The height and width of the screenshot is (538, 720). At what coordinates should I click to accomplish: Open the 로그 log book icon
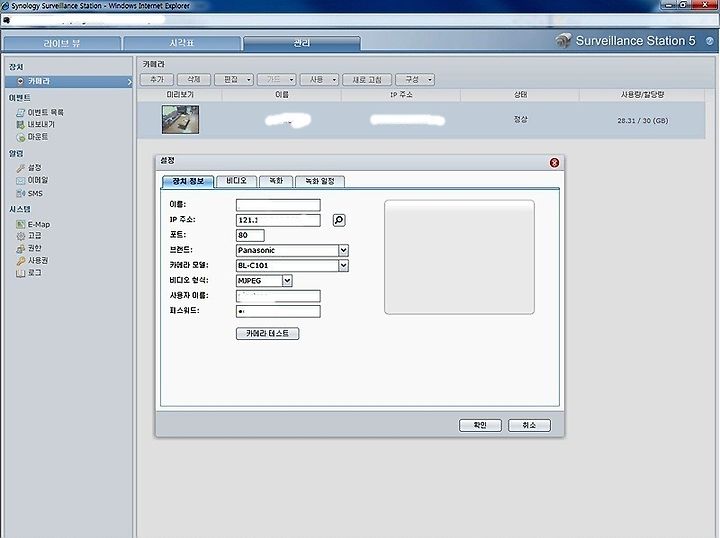(20, 273)
